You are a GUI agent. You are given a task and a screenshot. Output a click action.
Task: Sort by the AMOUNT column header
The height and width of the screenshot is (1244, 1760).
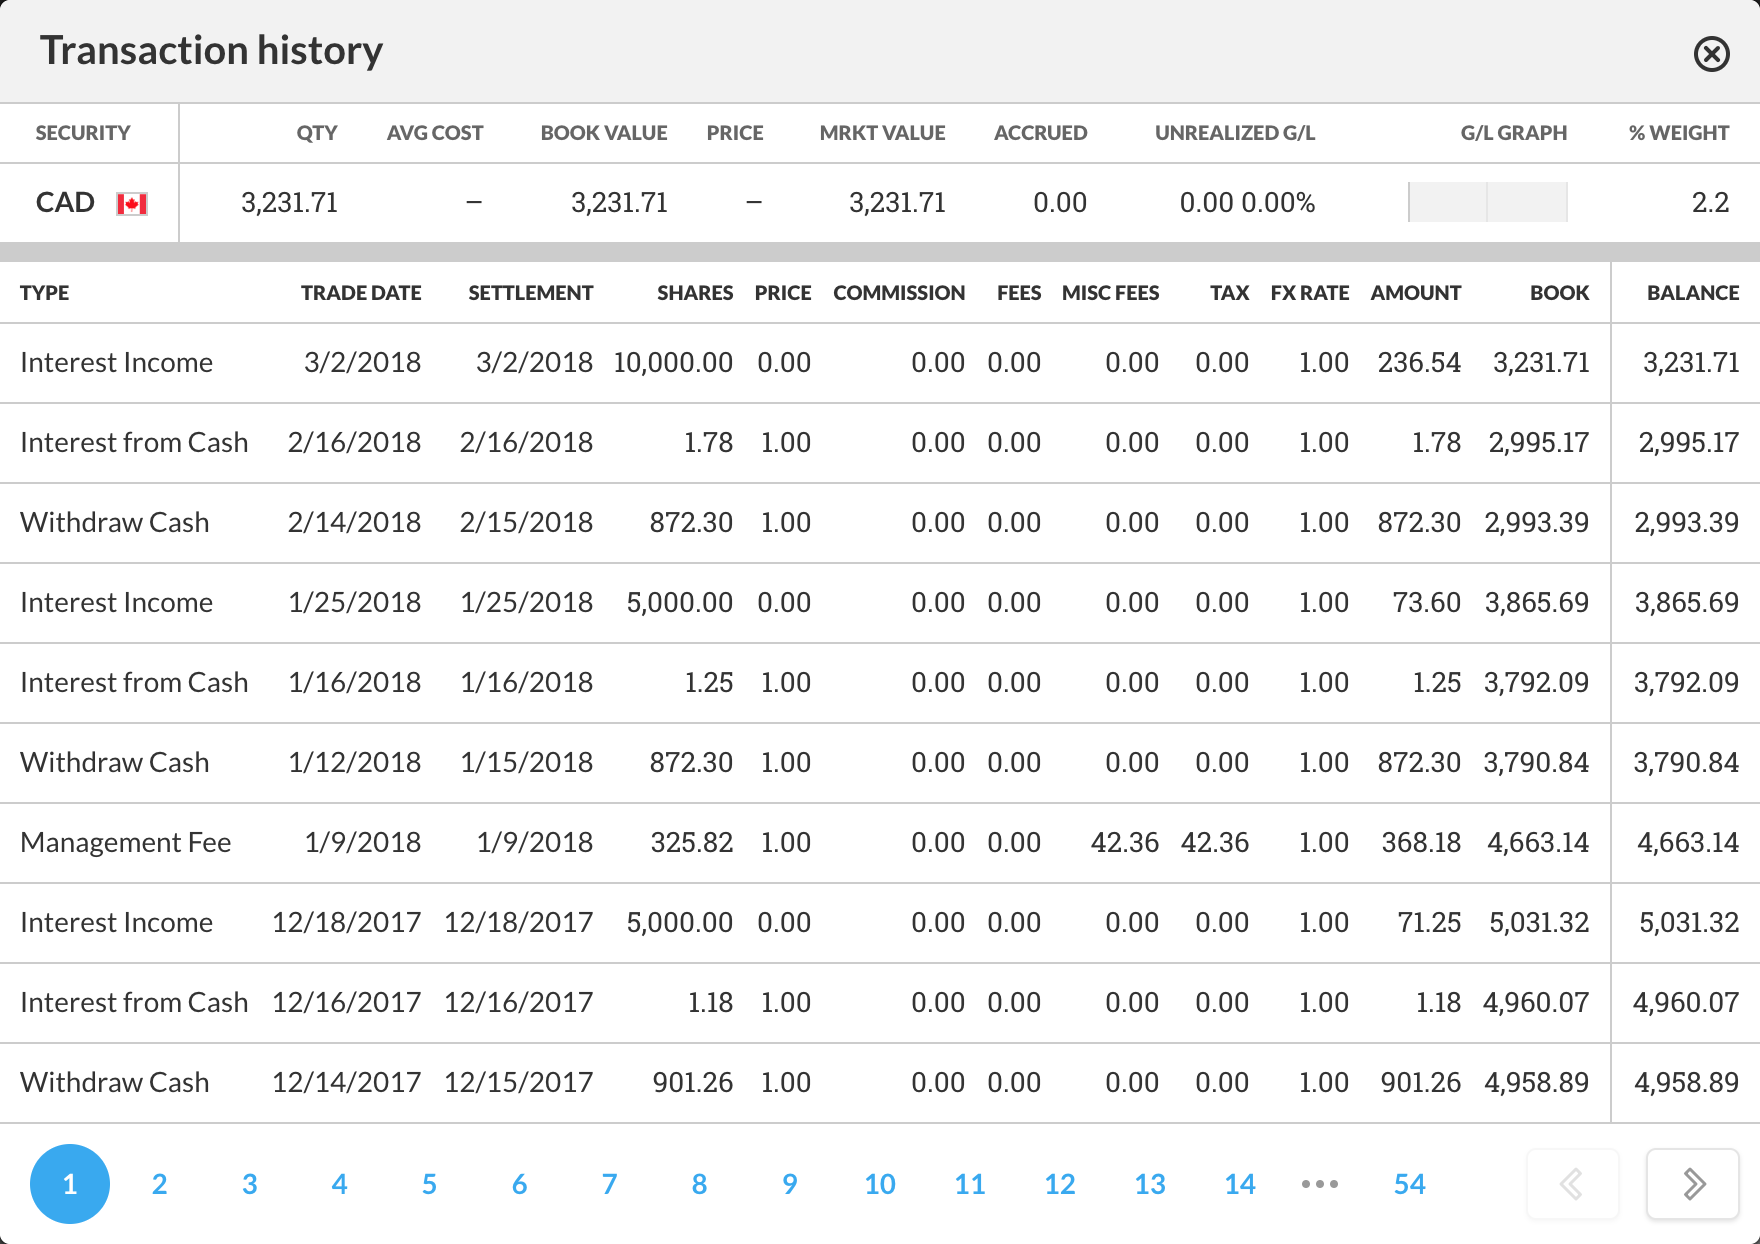click(1416, 292)
